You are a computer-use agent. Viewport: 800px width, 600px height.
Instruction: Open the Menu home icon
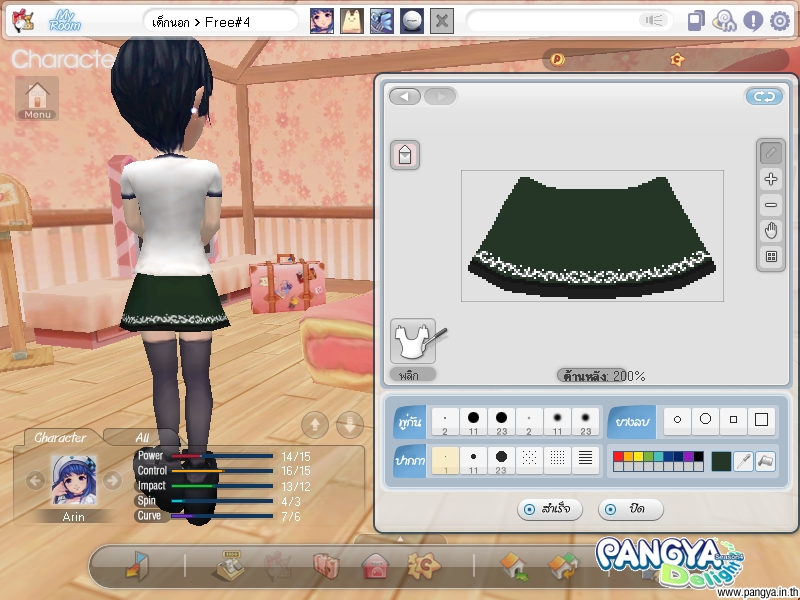tap(37, 98)
